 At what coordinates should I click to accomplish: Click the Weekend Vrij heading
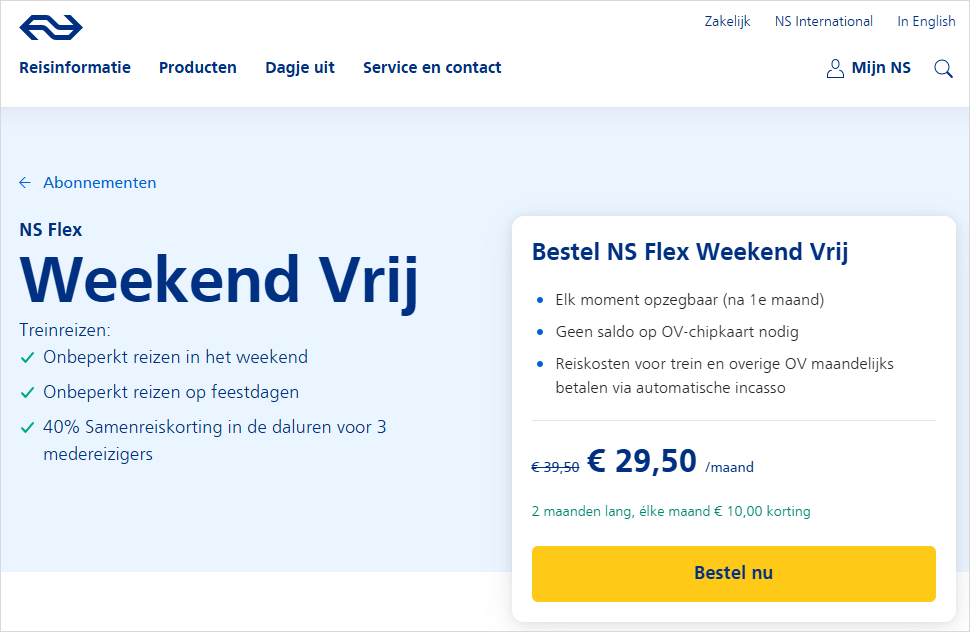tap(219, 280)
